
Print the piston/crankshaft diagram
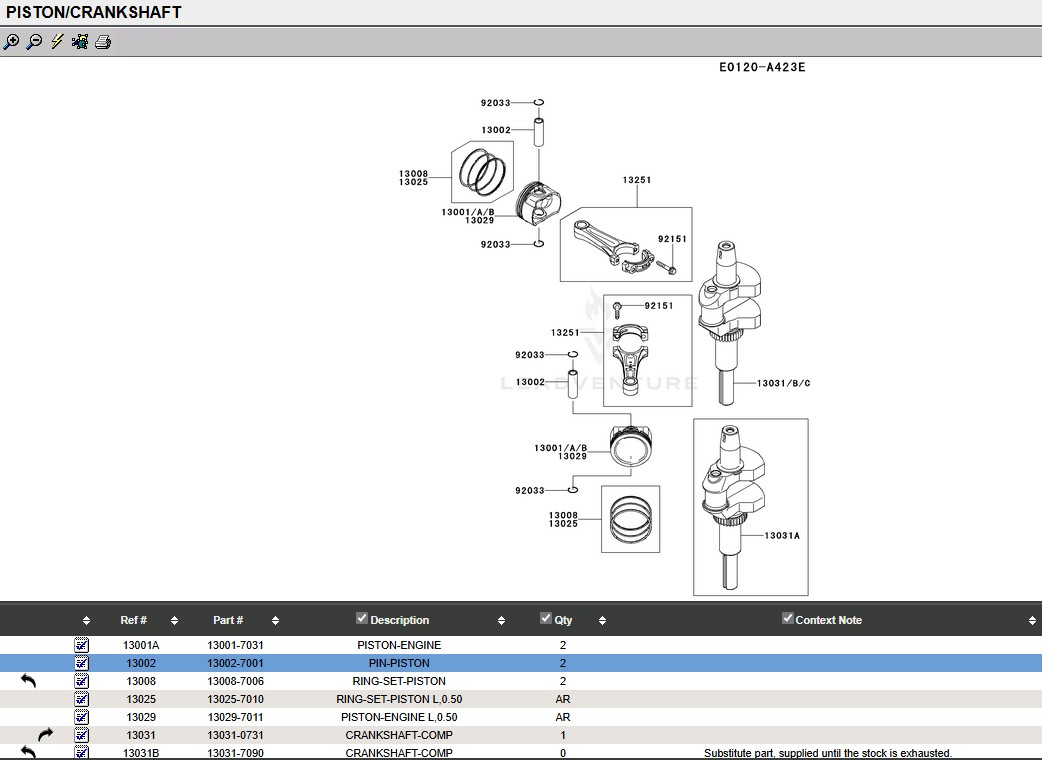[103, 42]
